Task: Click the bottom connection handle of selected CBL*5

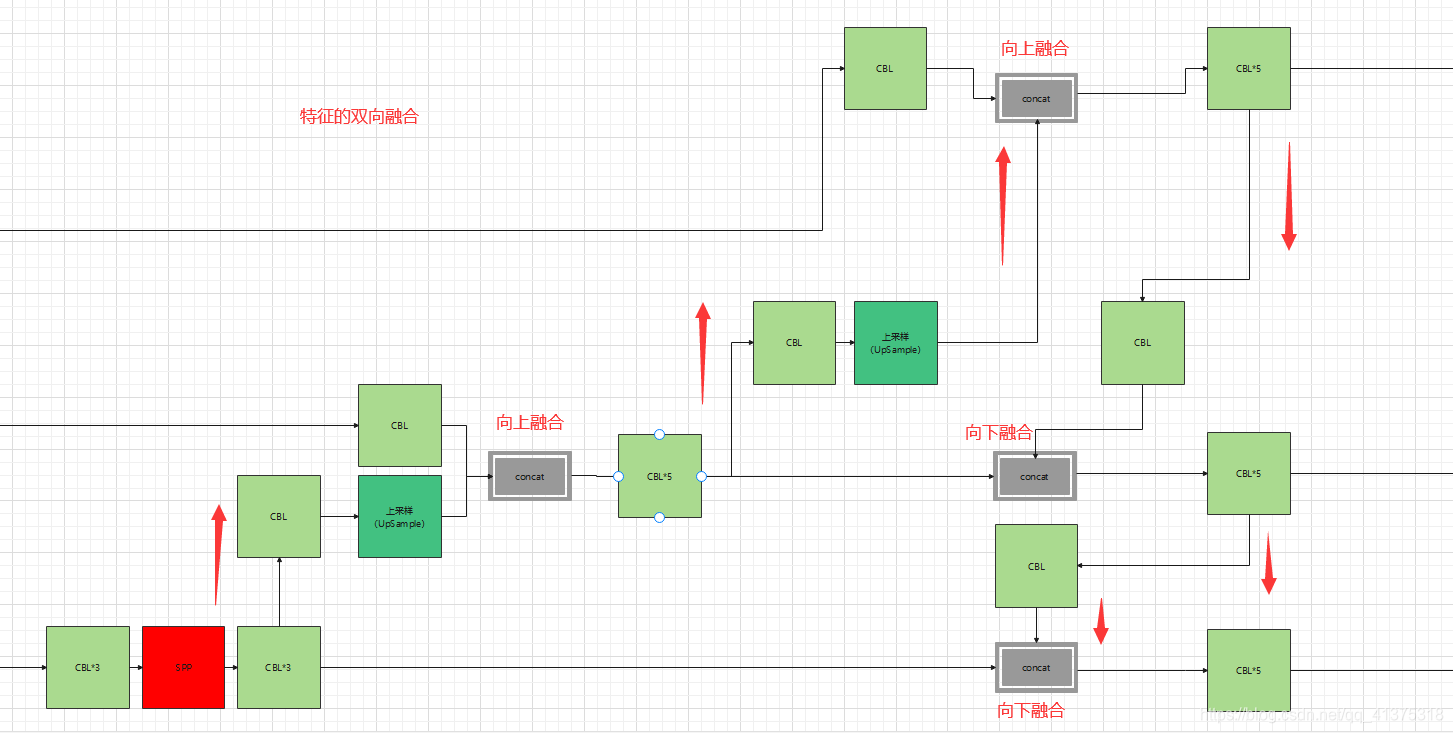Action: 659,517
